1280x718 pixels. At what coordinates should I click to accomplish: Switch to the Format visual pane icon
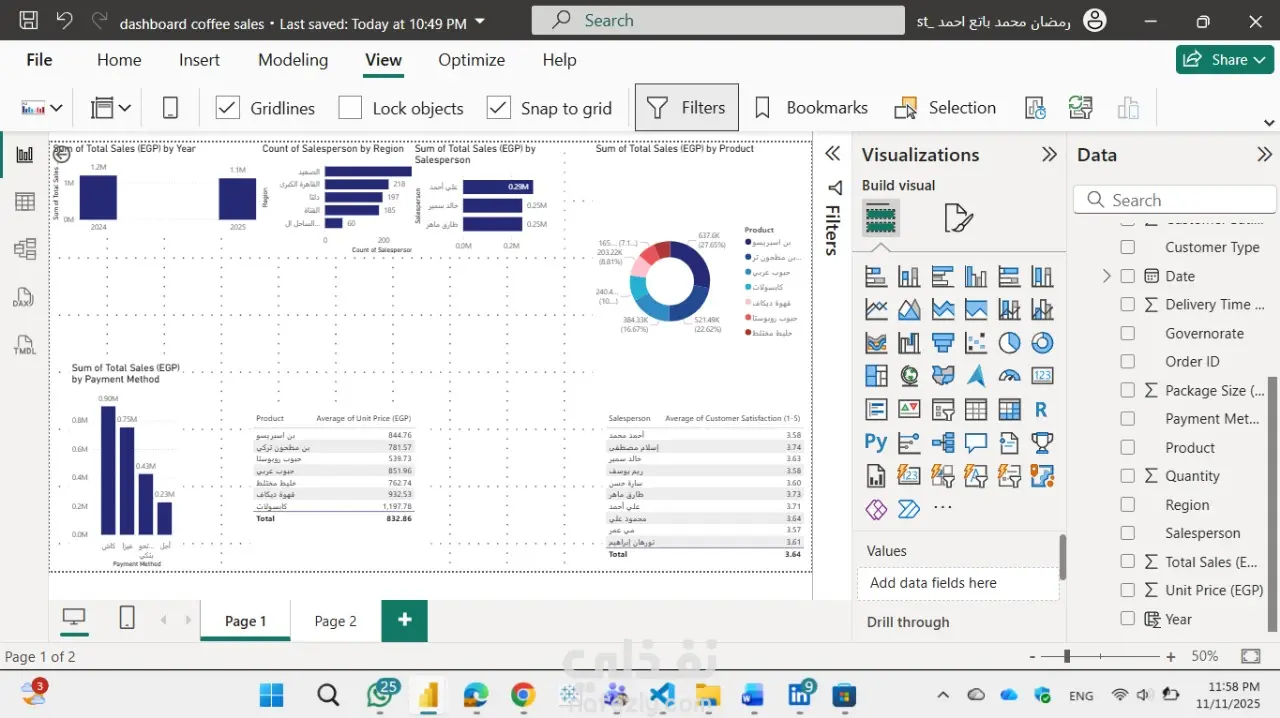[958, 218]
